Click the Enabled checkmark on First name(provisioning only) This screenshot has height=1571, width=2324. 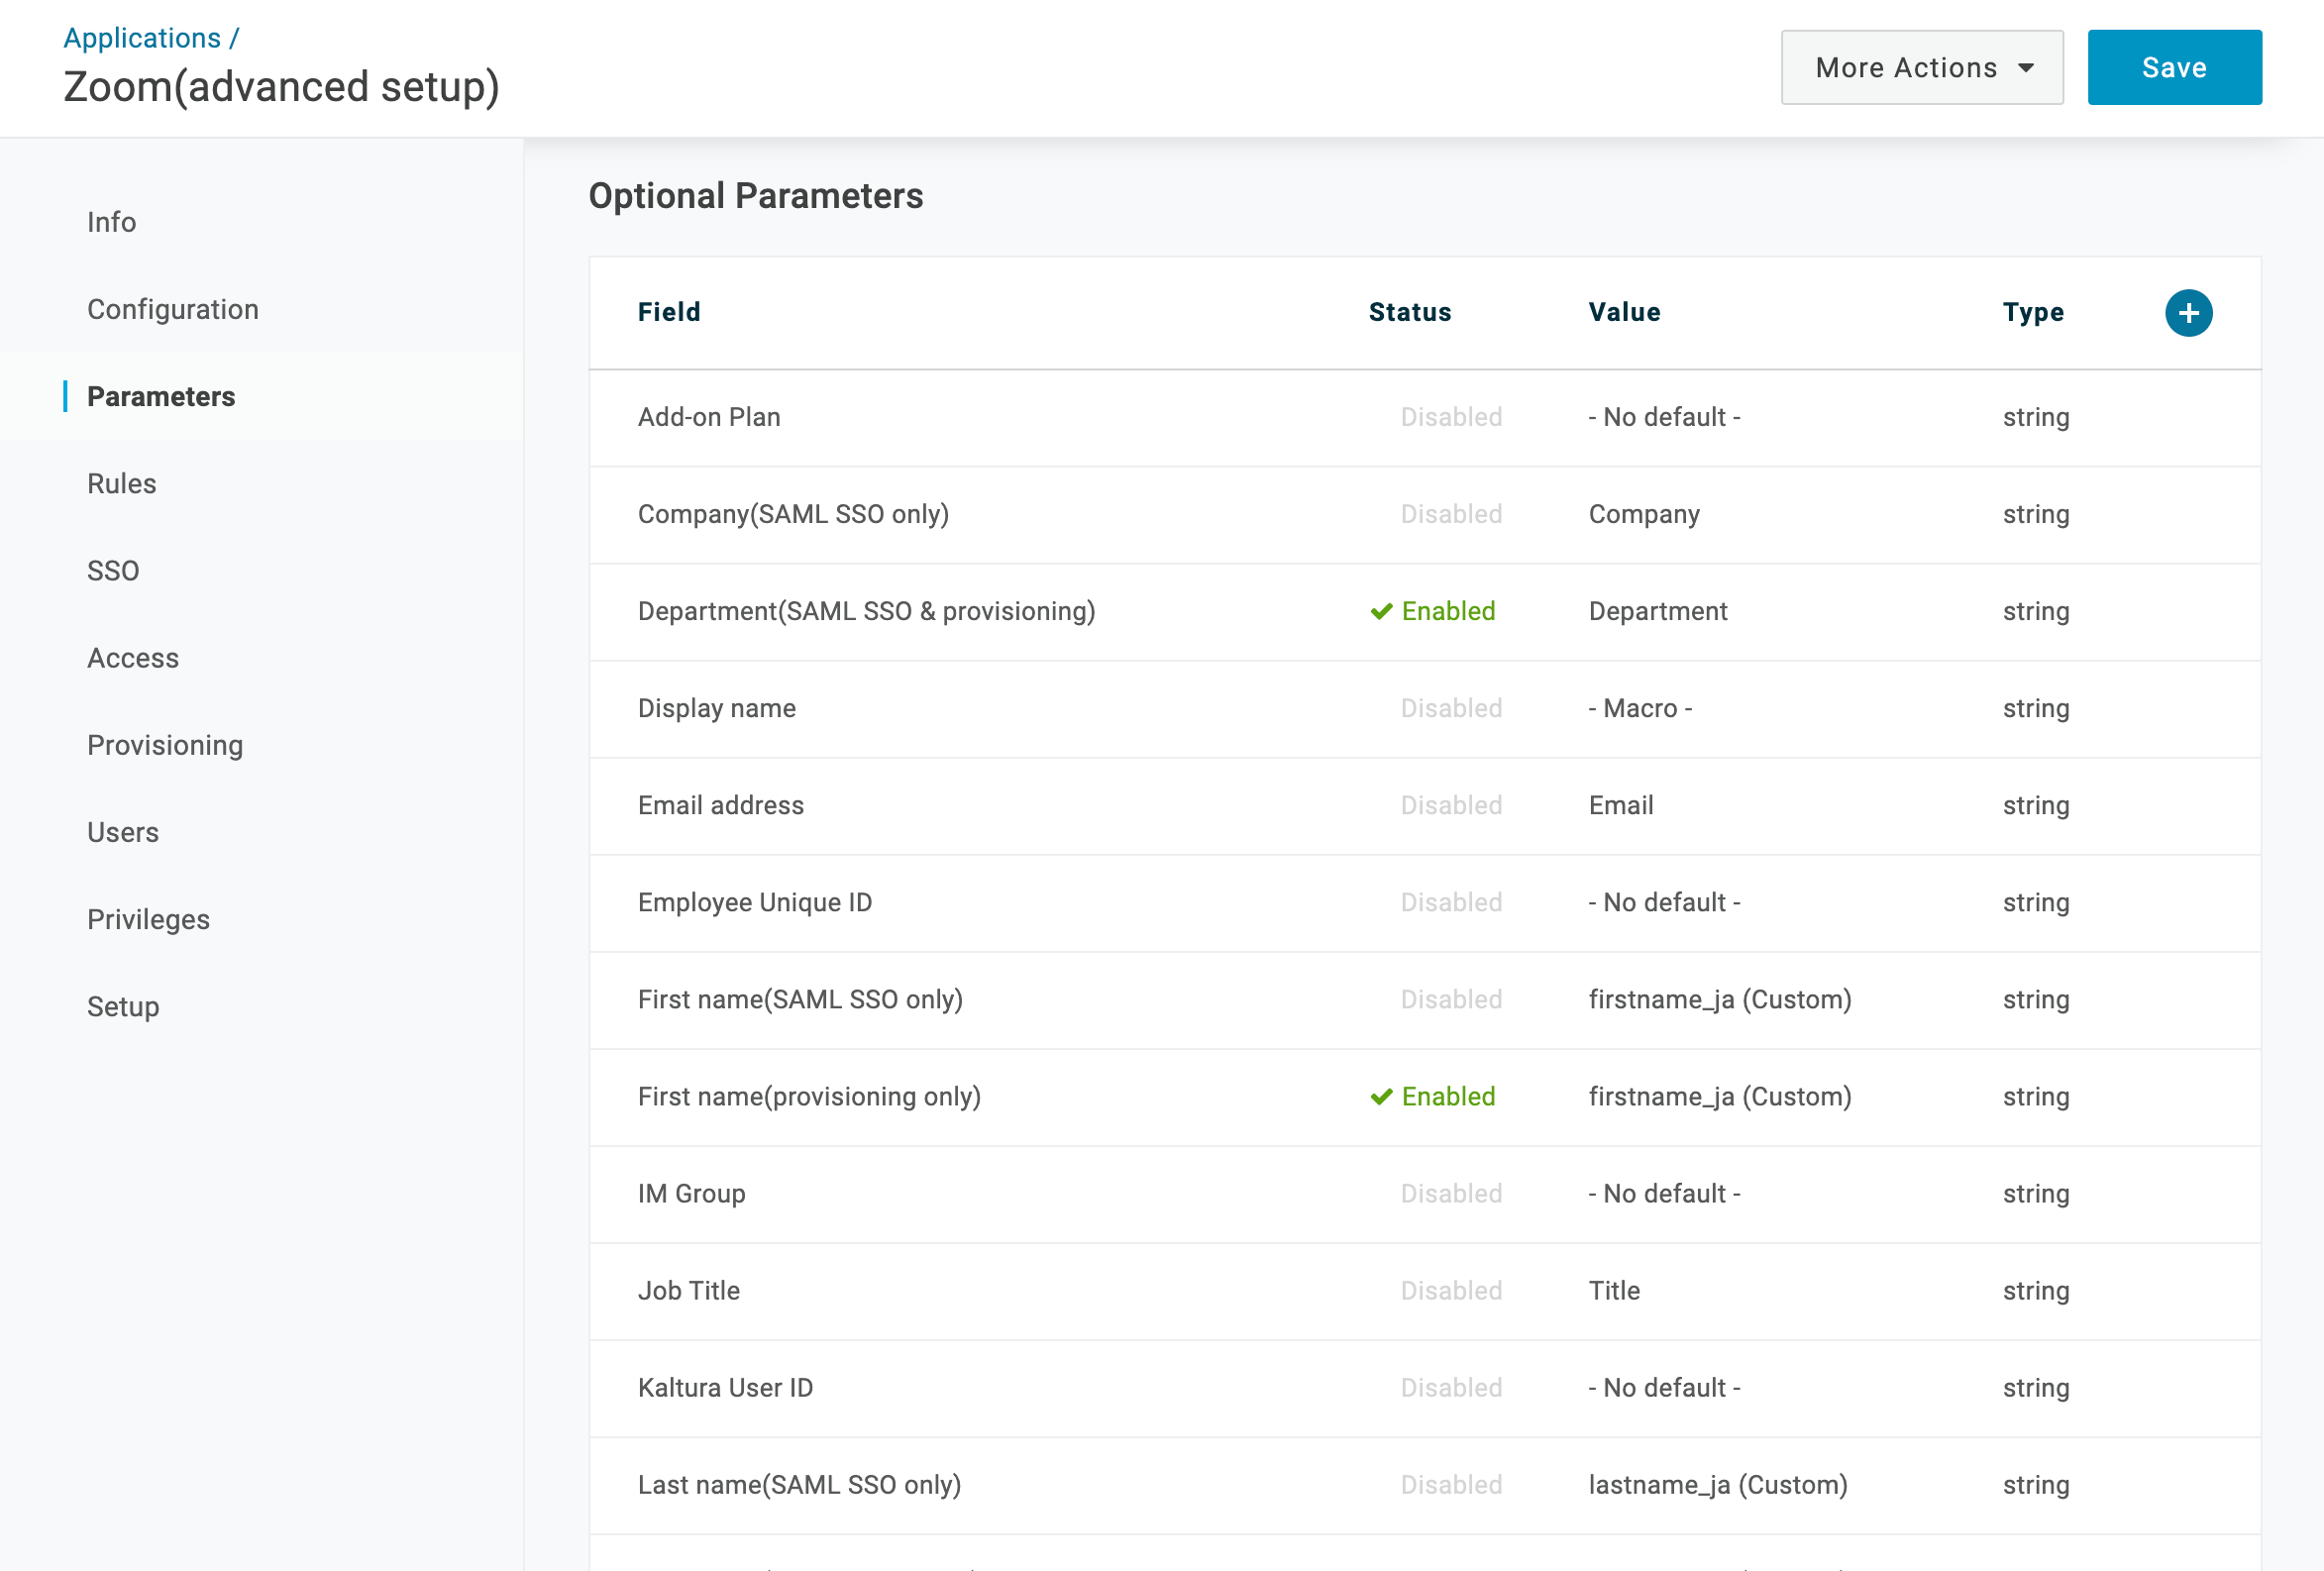tap(1381, 1097)
